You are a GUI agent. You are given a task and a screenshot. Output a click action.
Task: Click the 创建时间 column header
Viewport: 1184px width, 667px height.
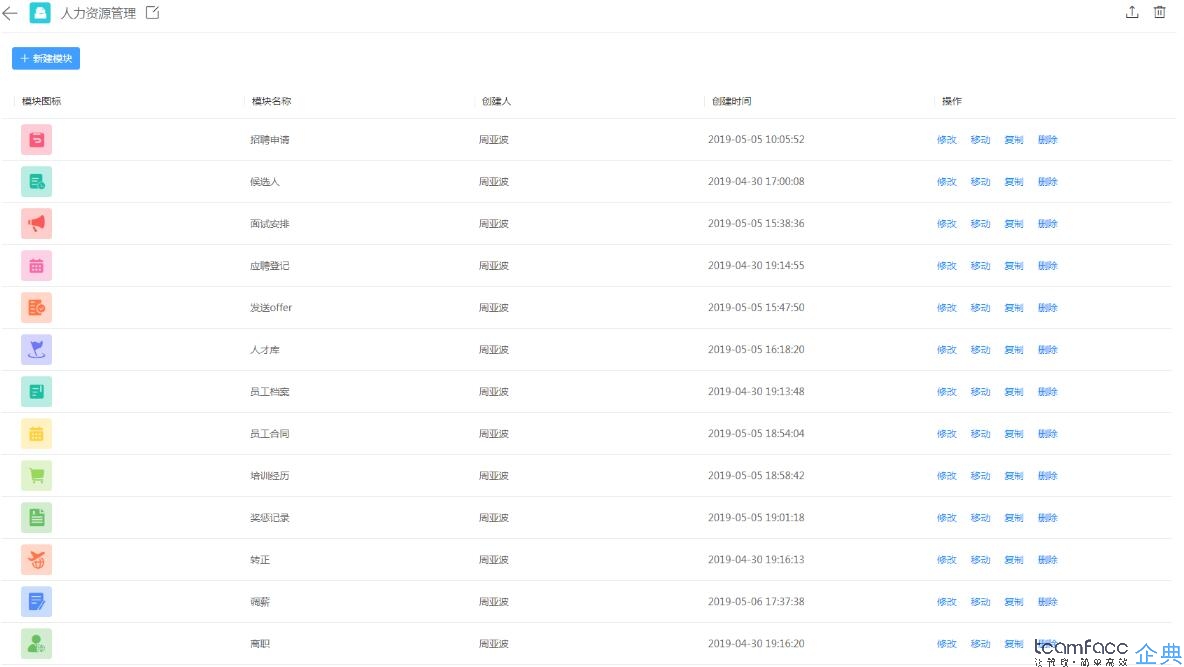(731, 101)
